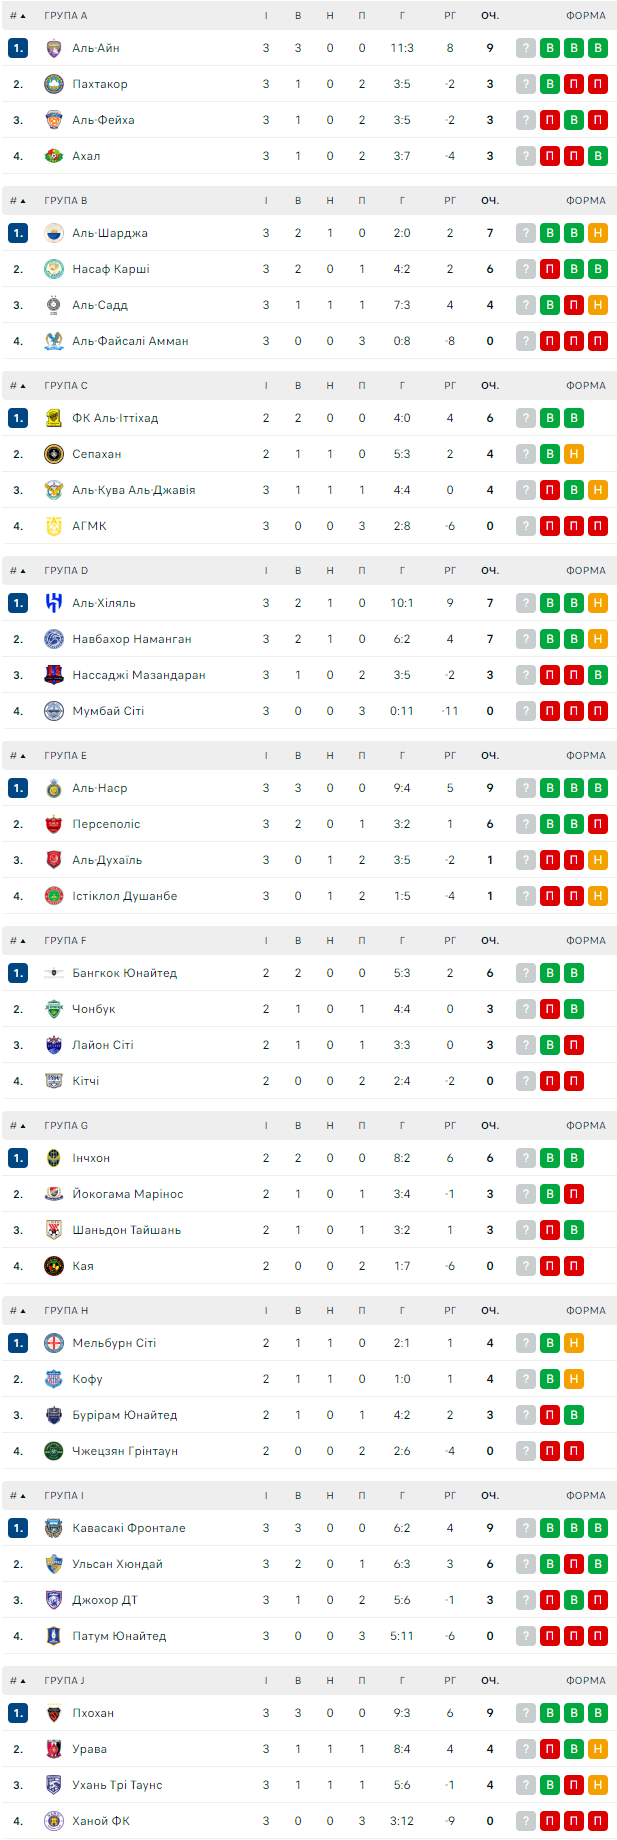617x1840 pixels.
Task: Click the Кавасакі Фронтале club logo
Action: pos(54,1528)
